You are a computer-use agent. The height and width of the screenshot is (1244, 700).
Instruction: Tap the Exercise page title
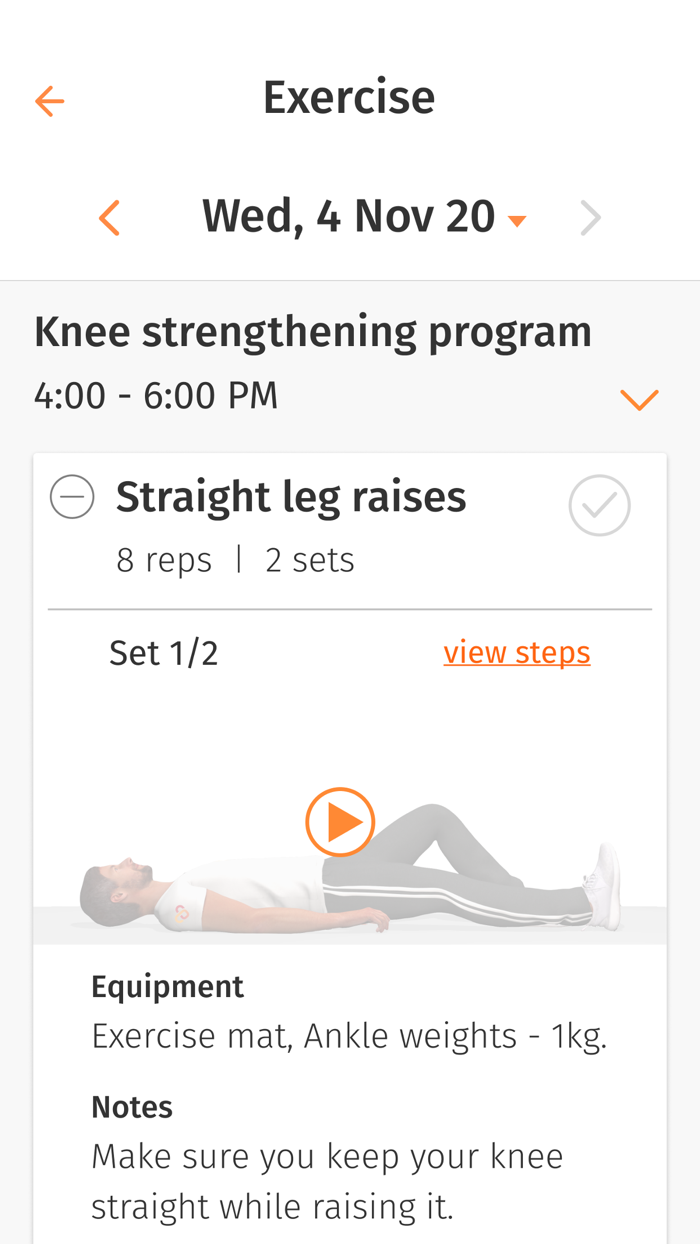[x=348, y=98]
